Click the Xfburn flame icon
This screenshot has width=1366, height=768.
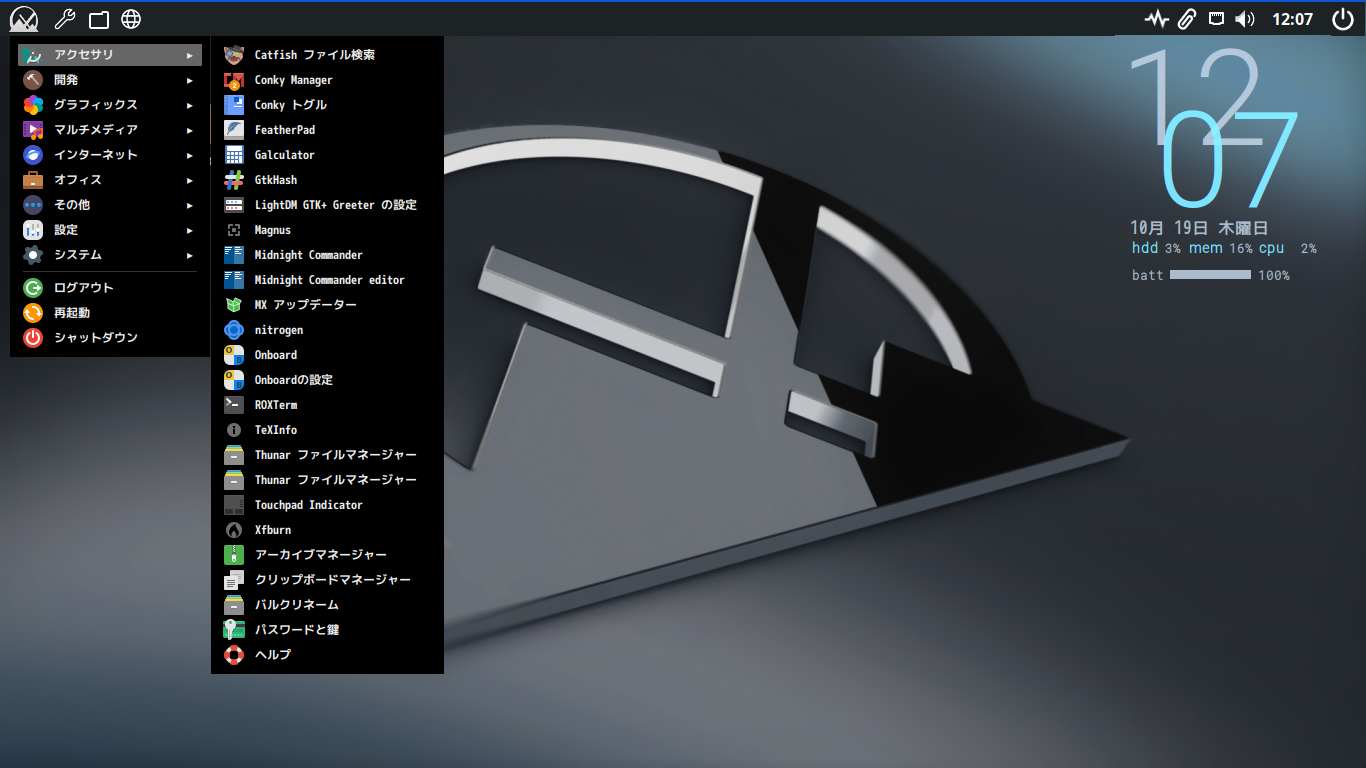234,530
